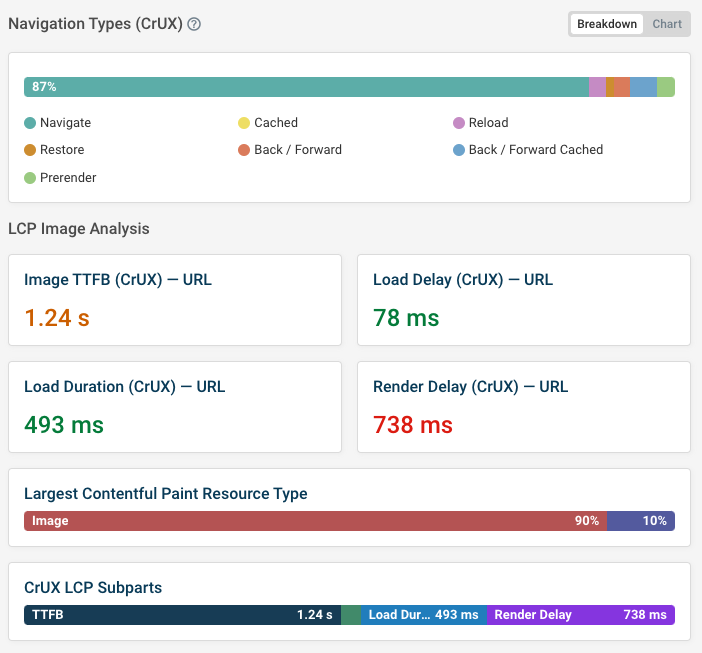Switch to the Chart view

pos(667,24)
